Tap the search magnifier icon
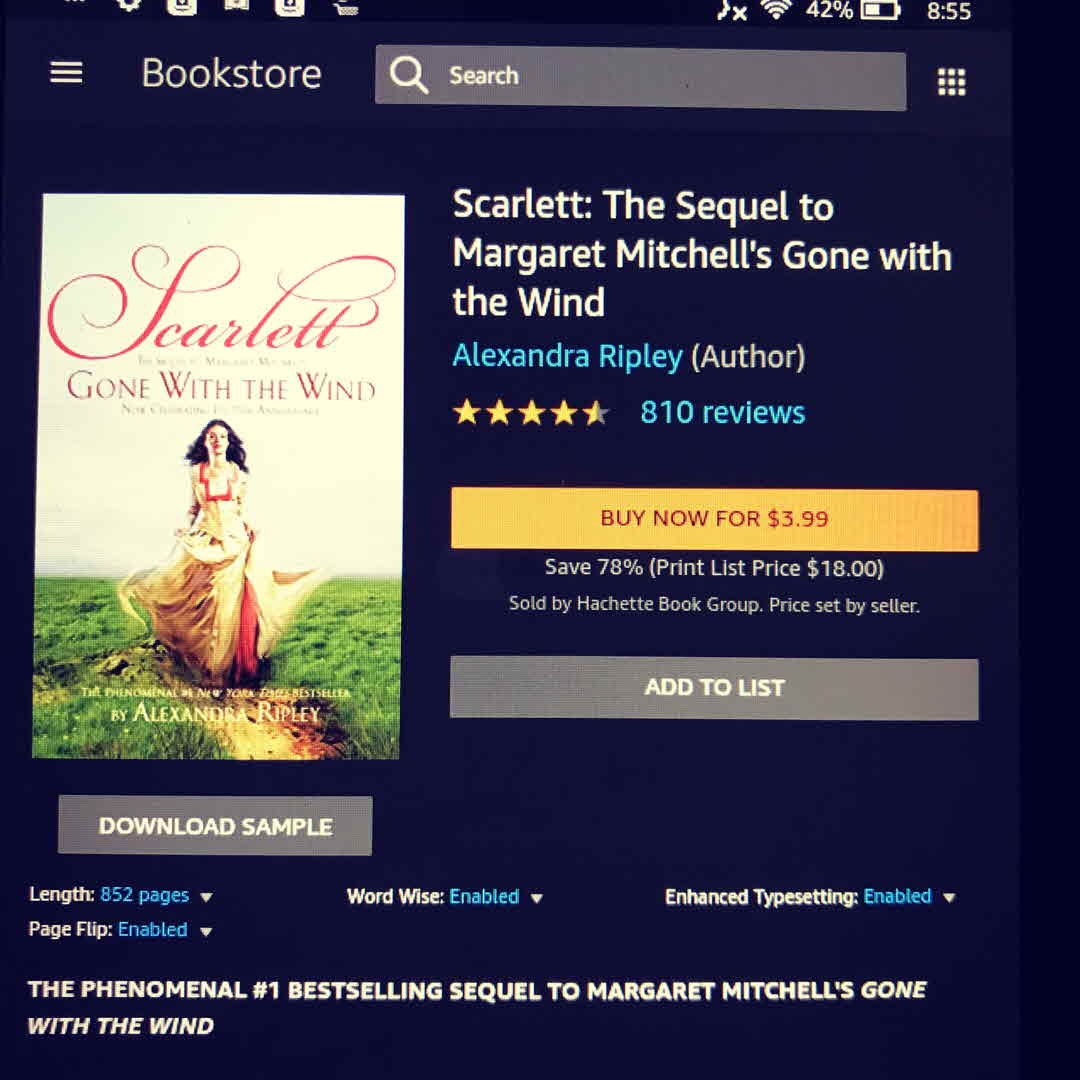The width and height of the screenshot is (1080, 1080). pyautogui.click(x=408, y=74)
